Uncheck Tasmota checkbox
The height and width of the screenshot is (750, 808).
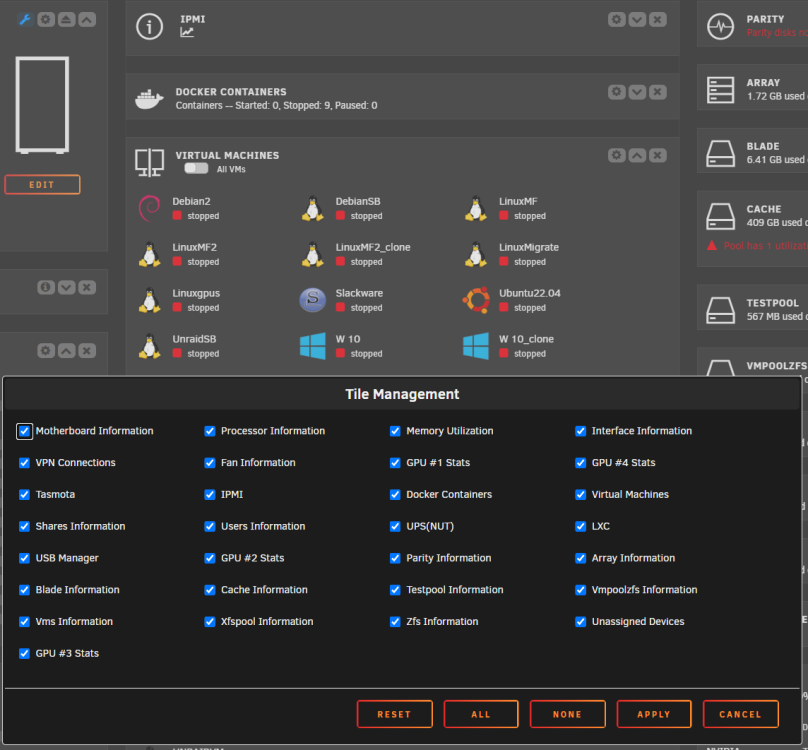[24, 495]
